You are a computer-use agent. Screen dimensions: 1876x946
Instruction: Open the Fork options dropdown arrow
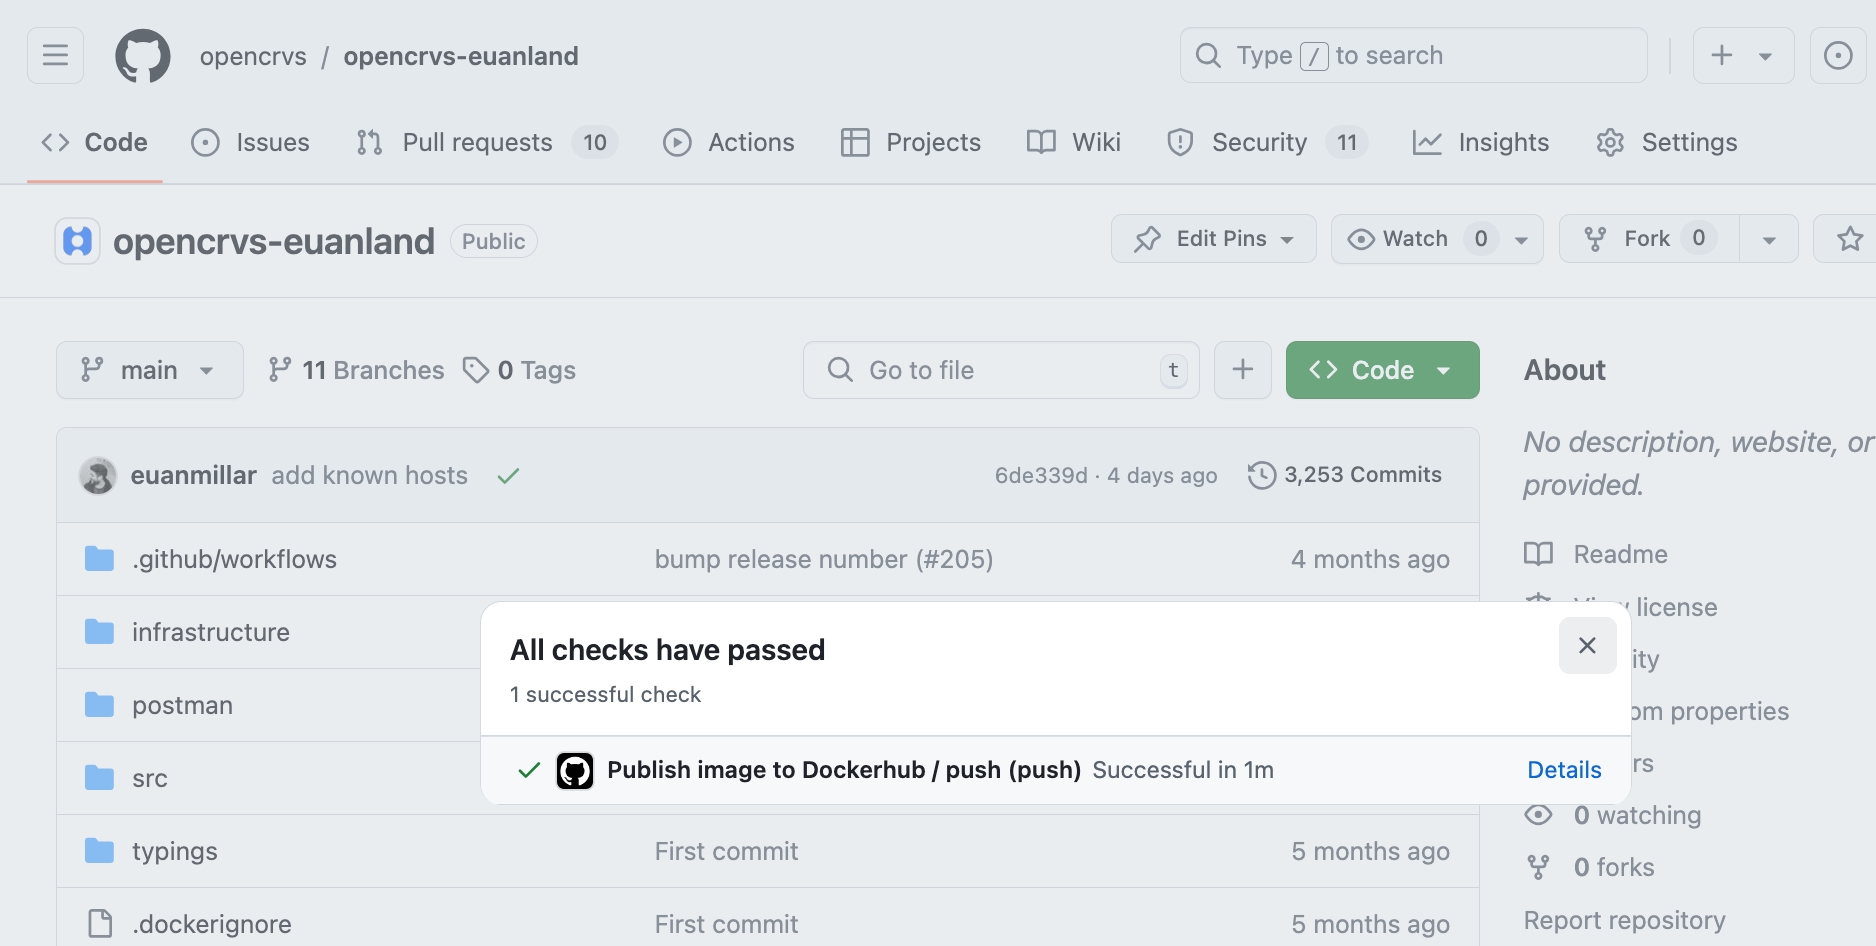click(1768, 240)
